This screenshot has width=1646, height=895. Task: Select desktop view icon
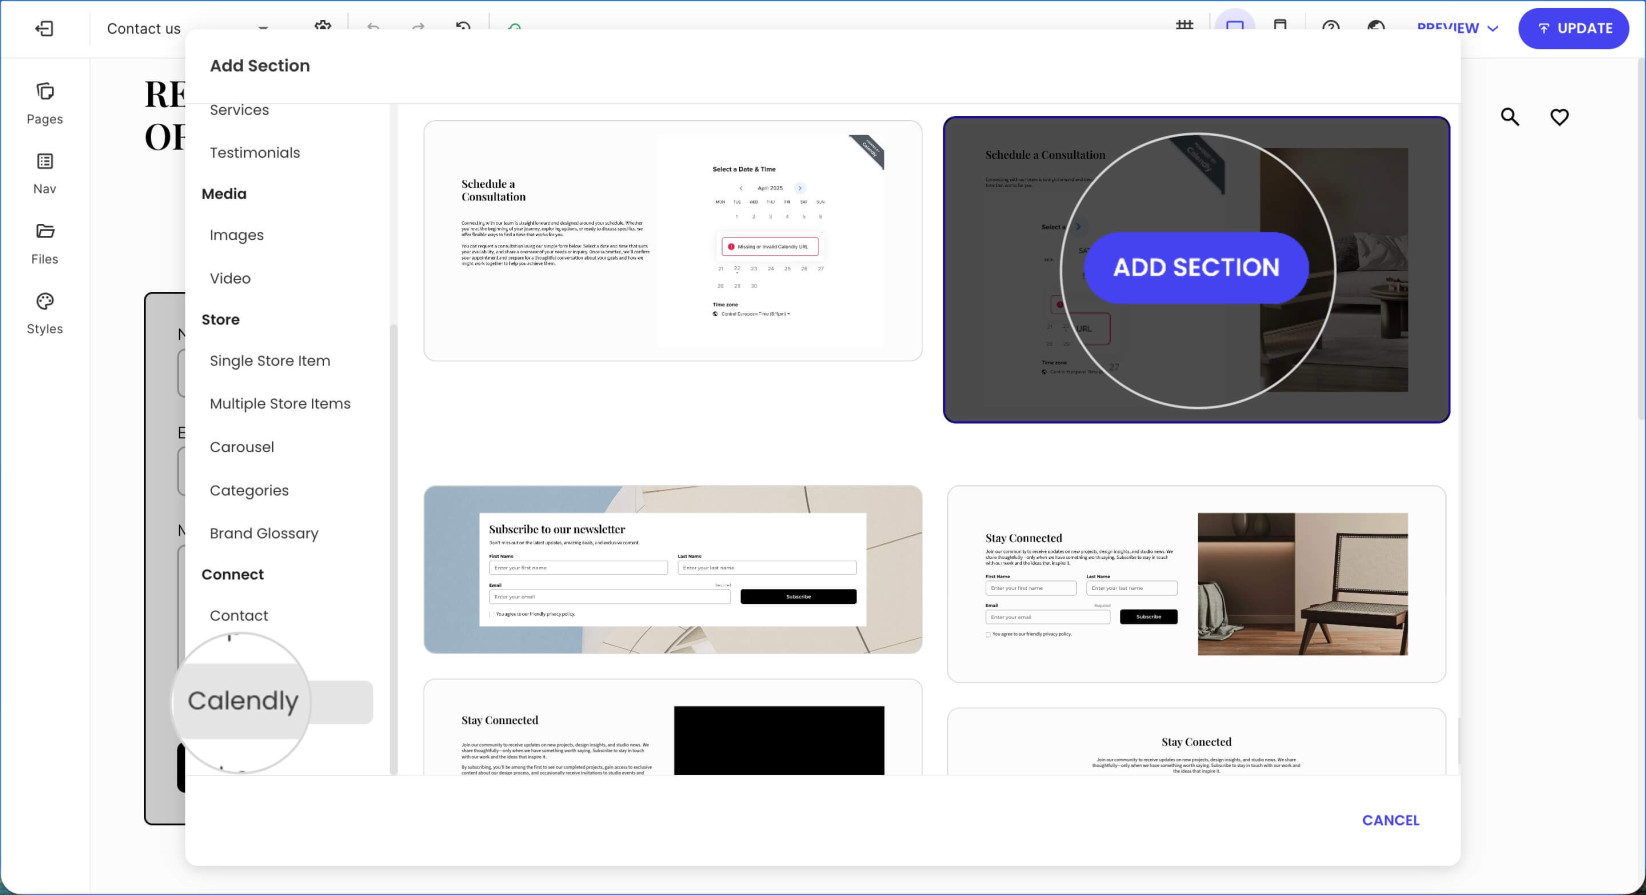pyautogui.click(x=1235, y=24)
